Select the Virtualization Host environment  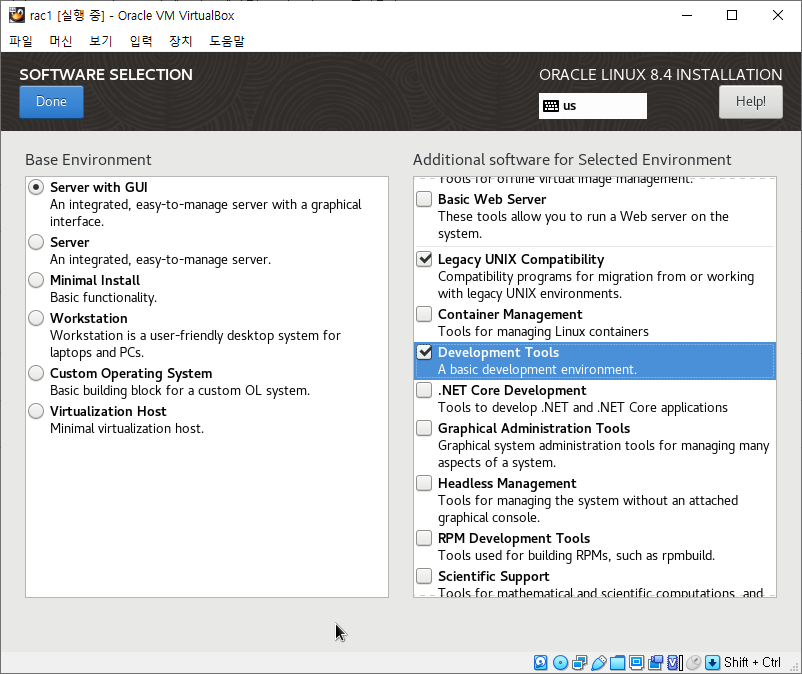36,411
